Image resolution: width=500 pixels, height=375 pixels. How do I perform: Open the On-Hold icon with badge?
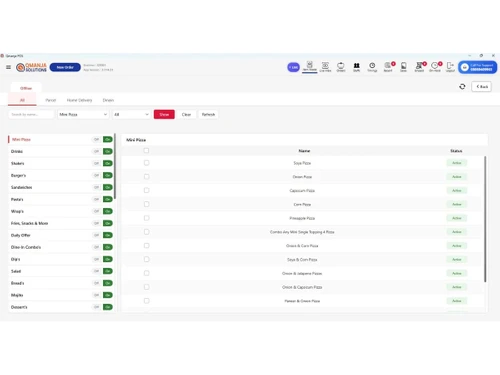[435, 67]
